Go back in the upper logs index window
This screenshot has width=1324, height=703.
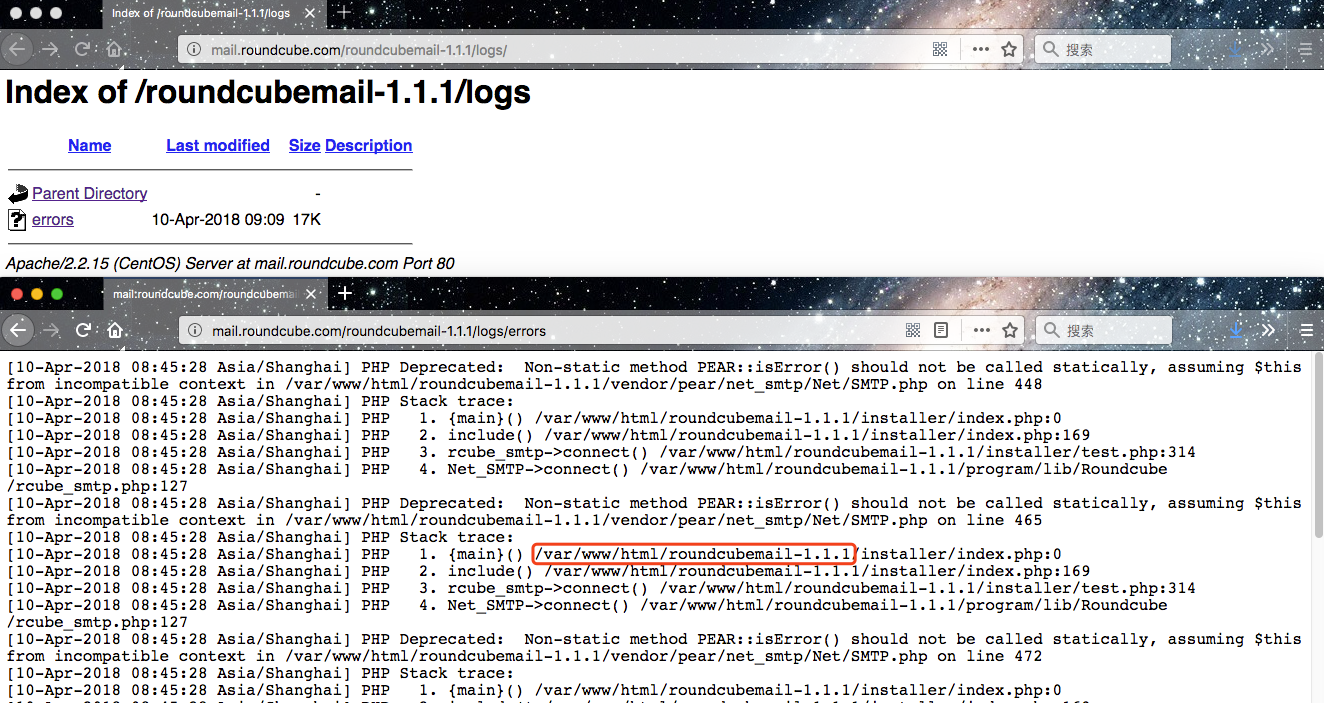[18, 49]
